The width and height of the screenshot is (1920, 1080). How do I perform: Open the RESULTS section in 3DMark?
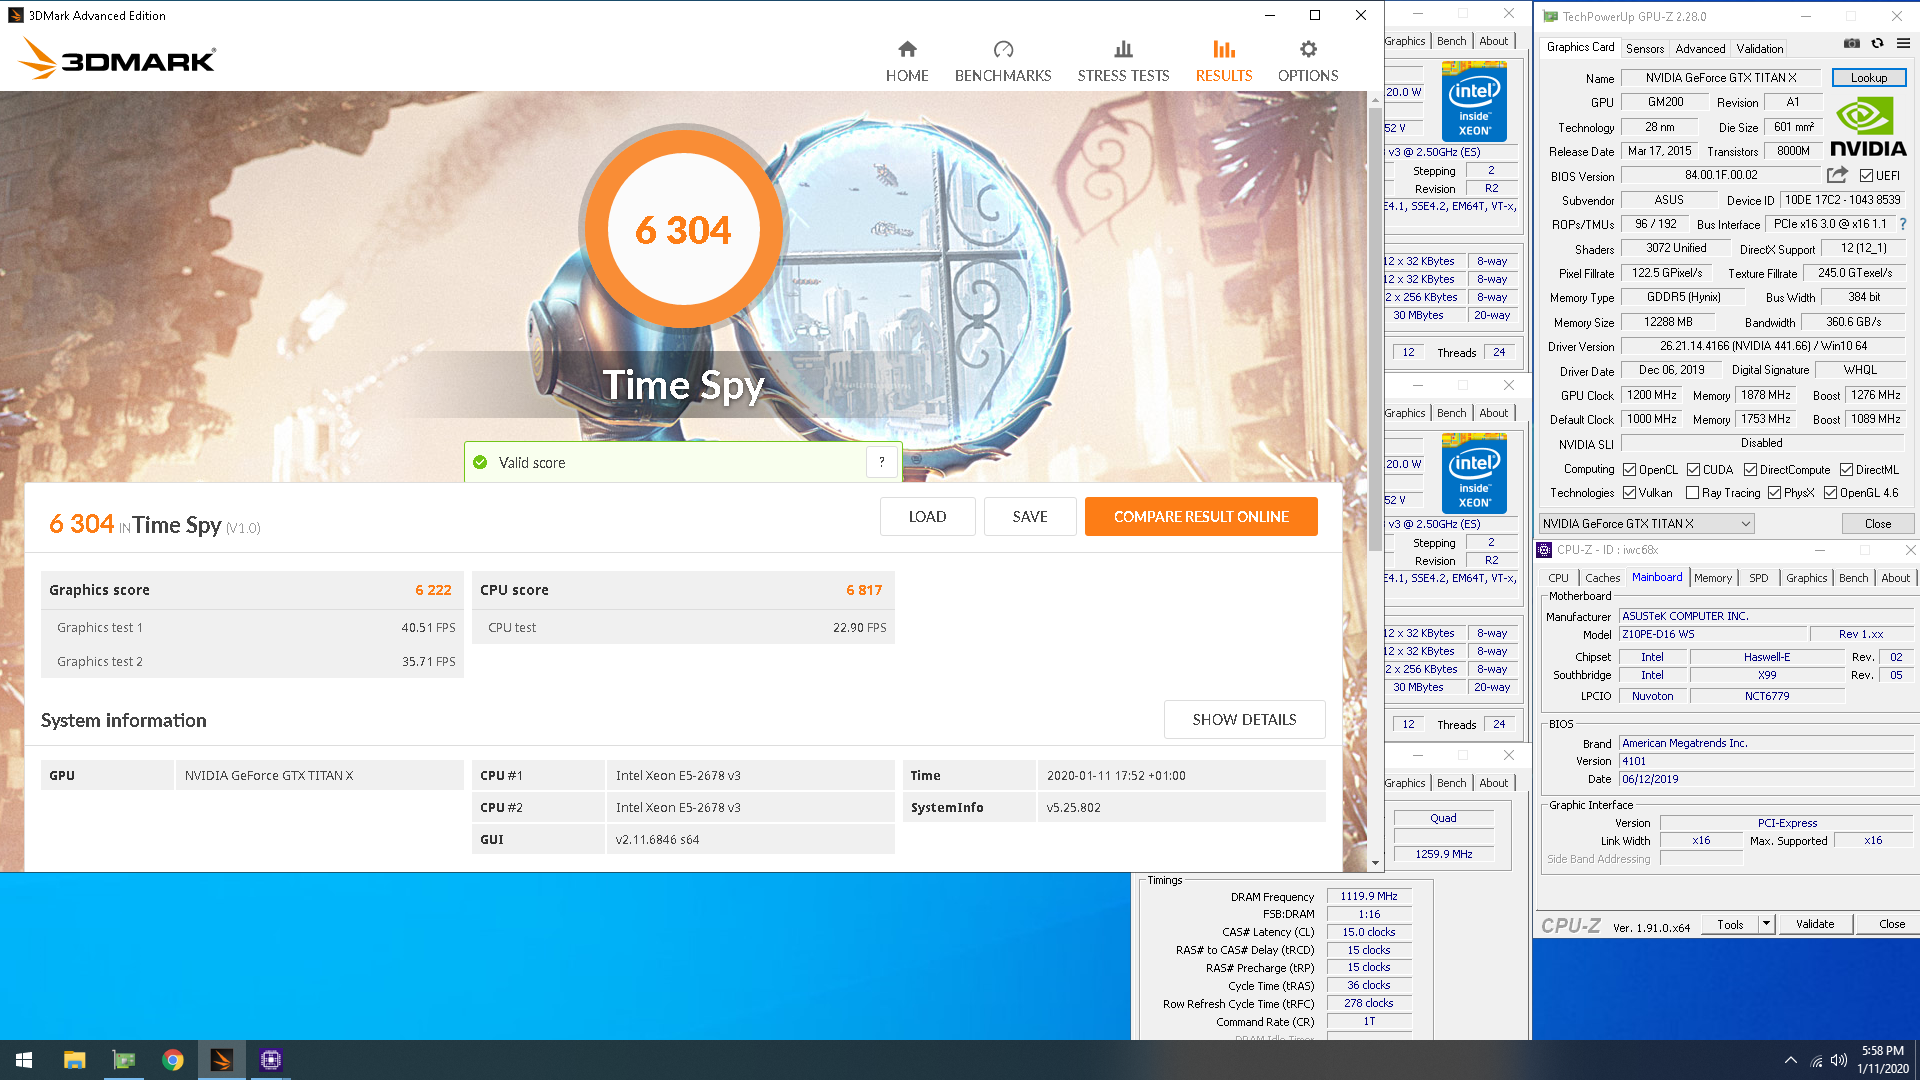pos(1224,62)
